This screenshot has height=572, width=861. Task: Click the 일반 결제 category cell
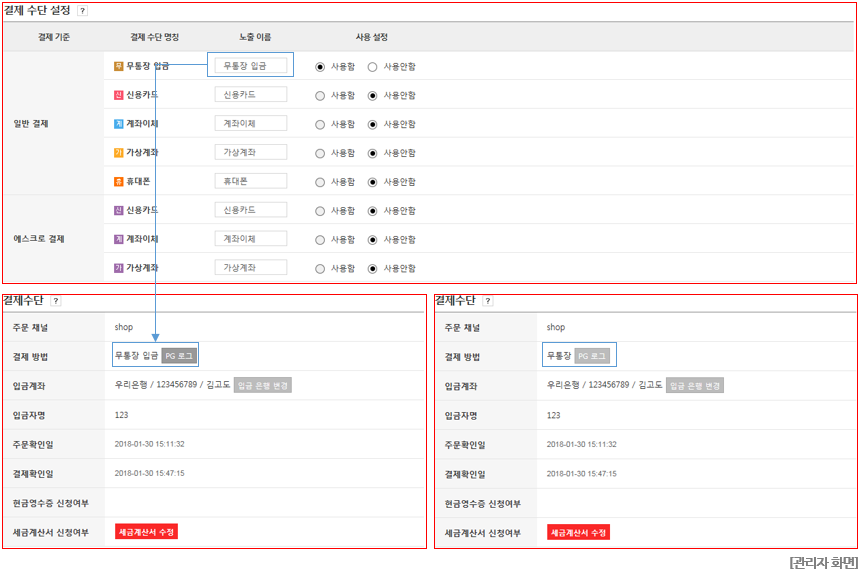(x=53, y=124)
